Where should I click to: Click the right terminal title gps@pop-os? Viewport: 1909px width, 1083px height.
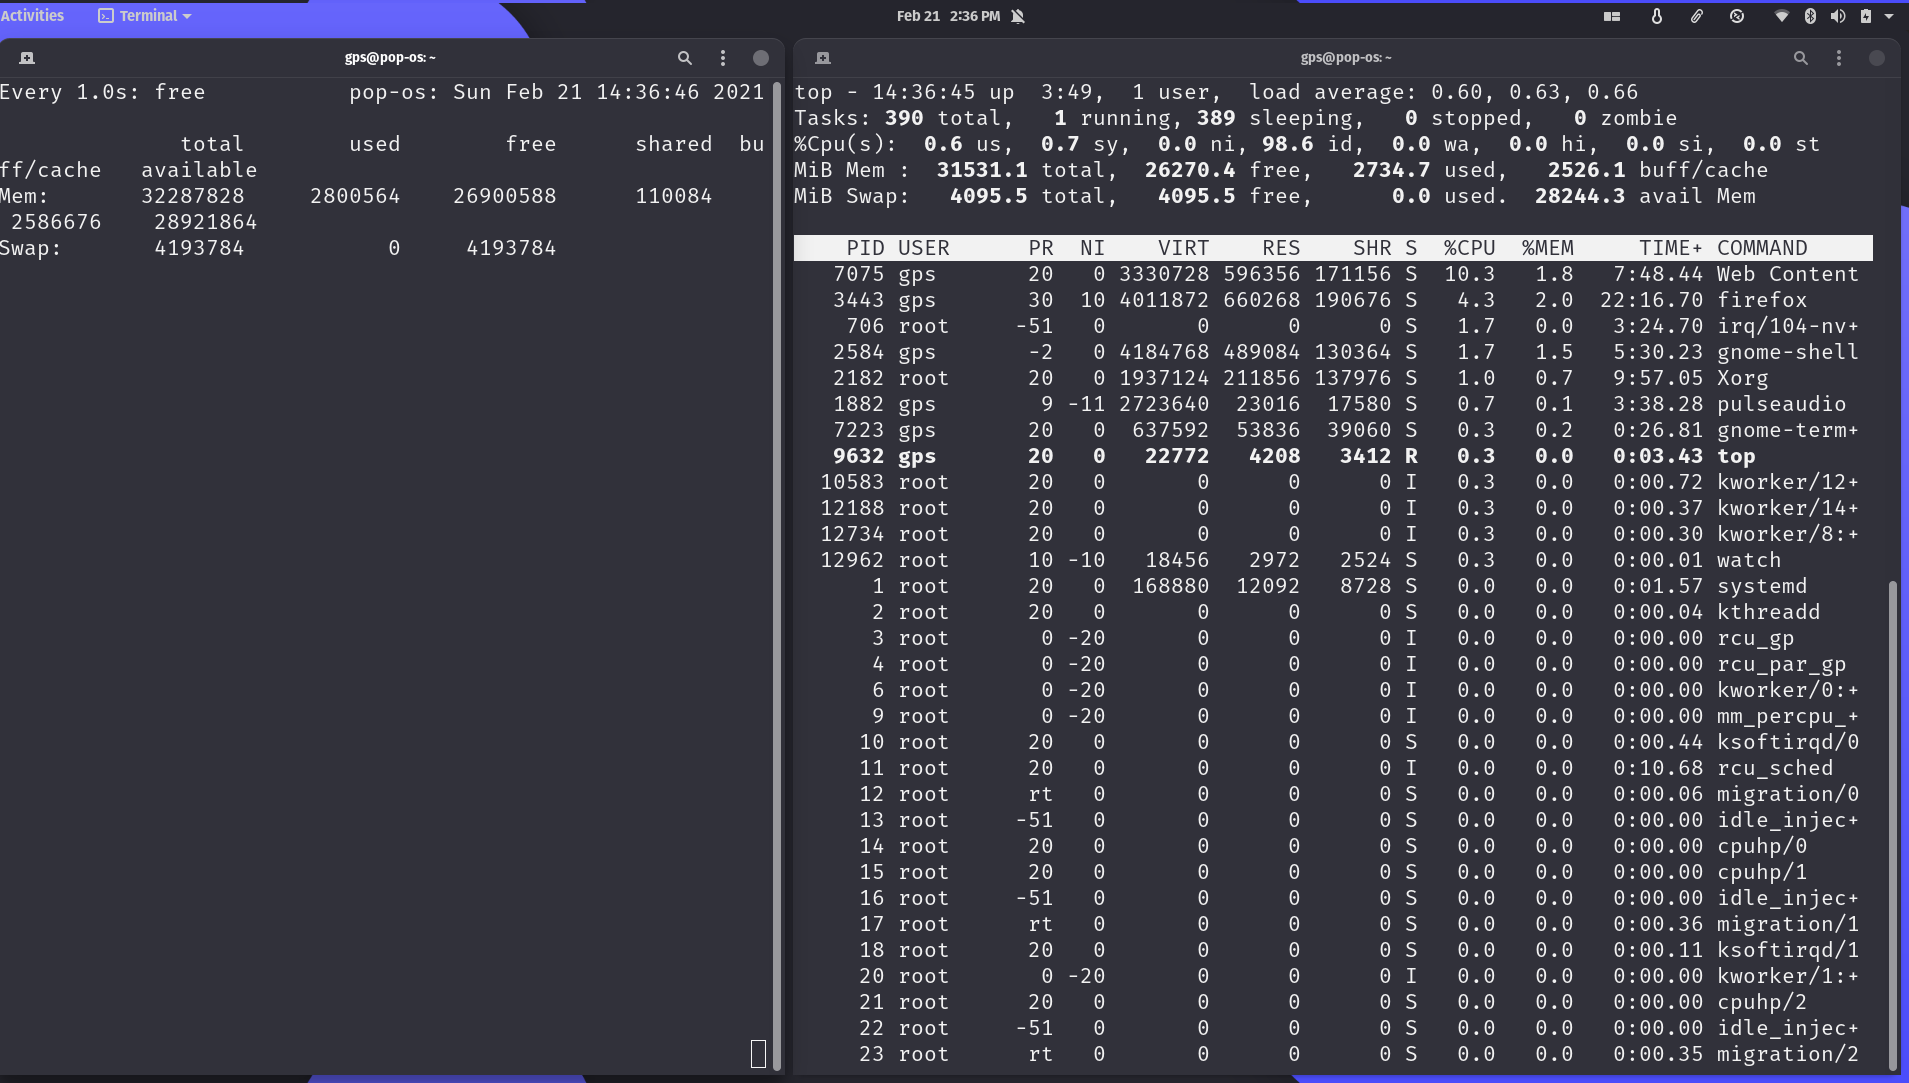click(x=1346, y=58)
